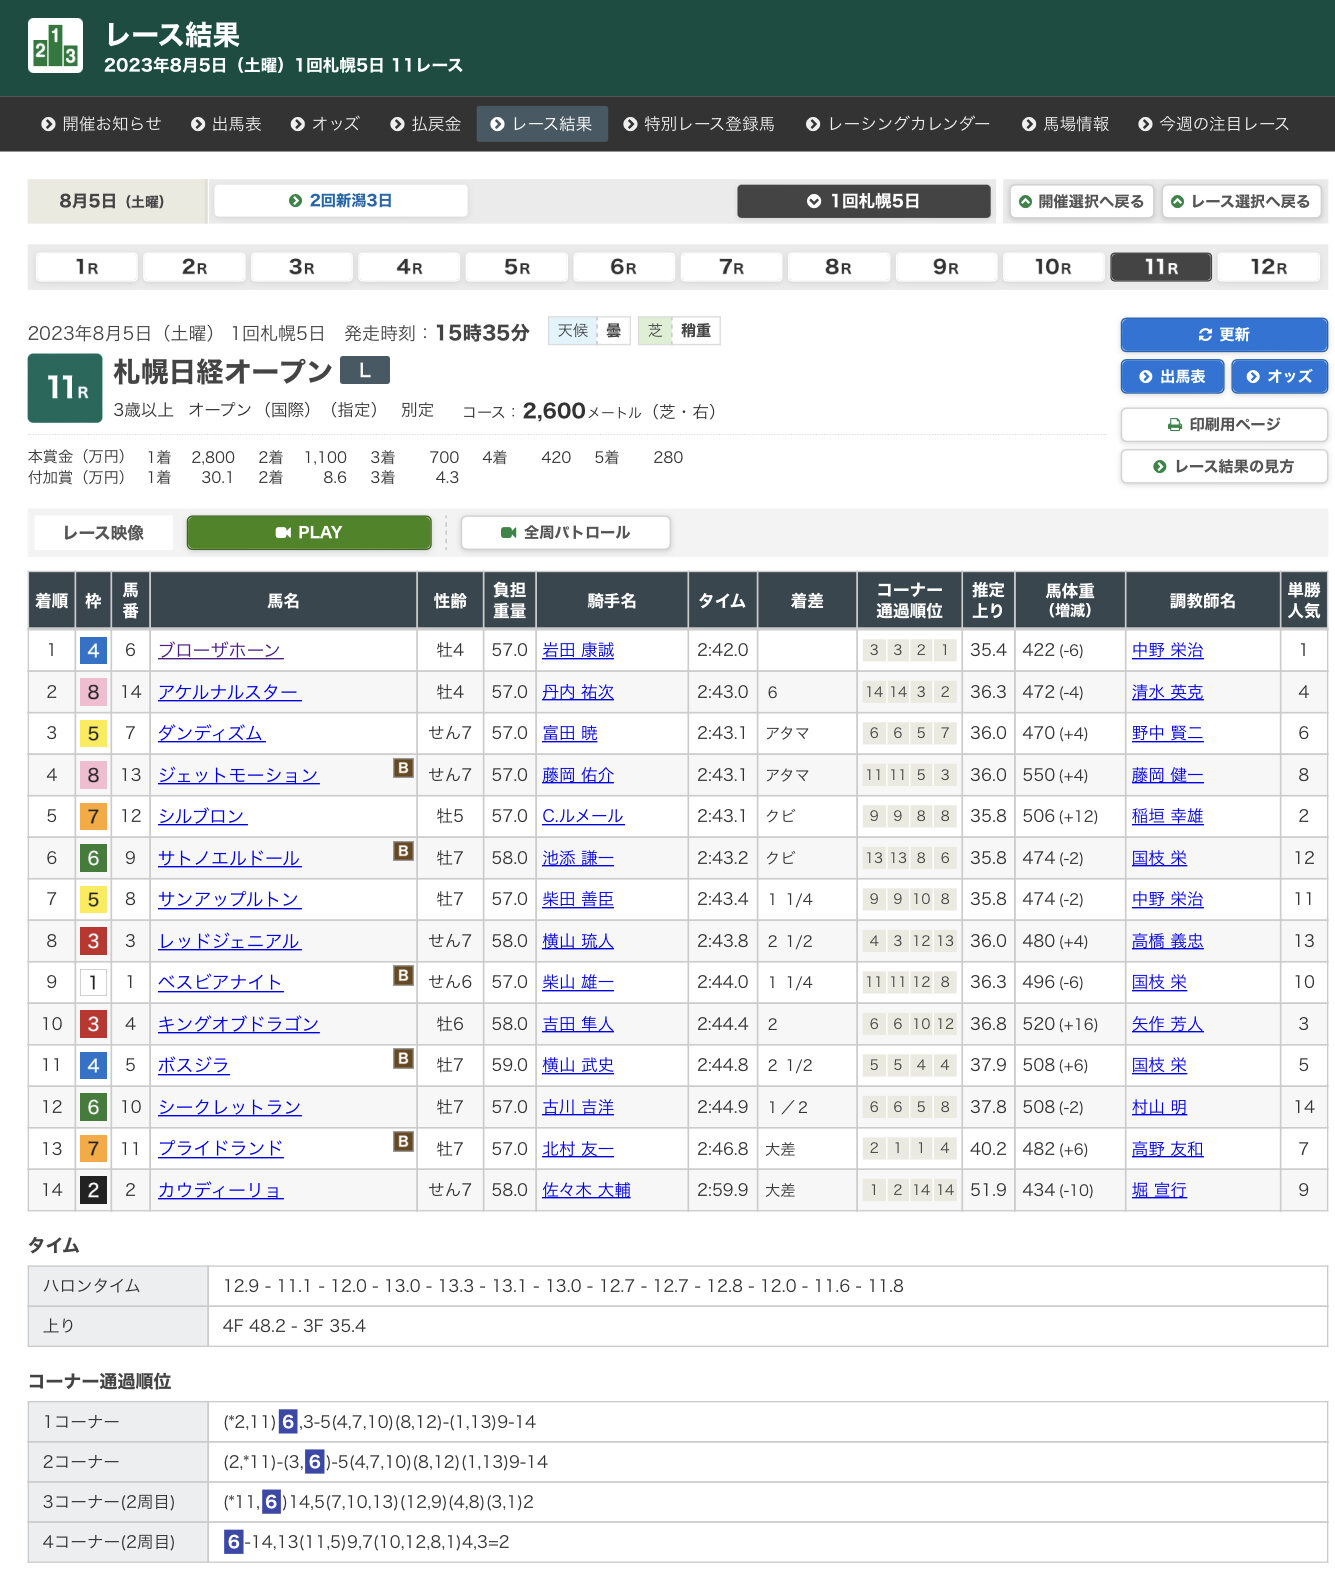Switch to the 2回新潟3日 venue
Viewport: 1335px width, 1584px height.
coord(340,201)
